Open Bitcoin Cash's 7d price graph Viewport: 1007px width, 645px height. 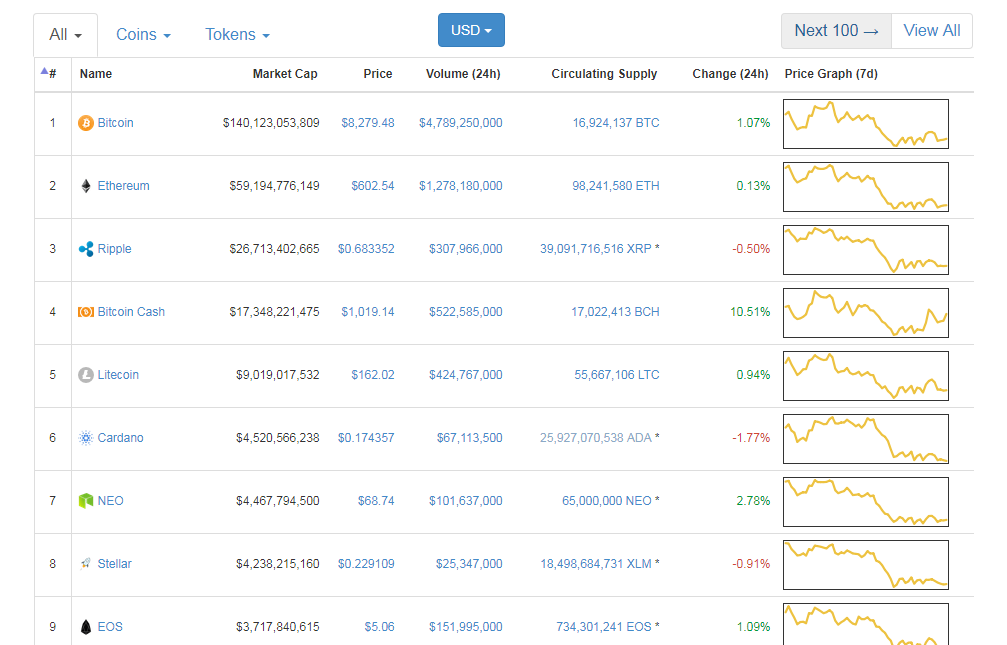point(866,313)
